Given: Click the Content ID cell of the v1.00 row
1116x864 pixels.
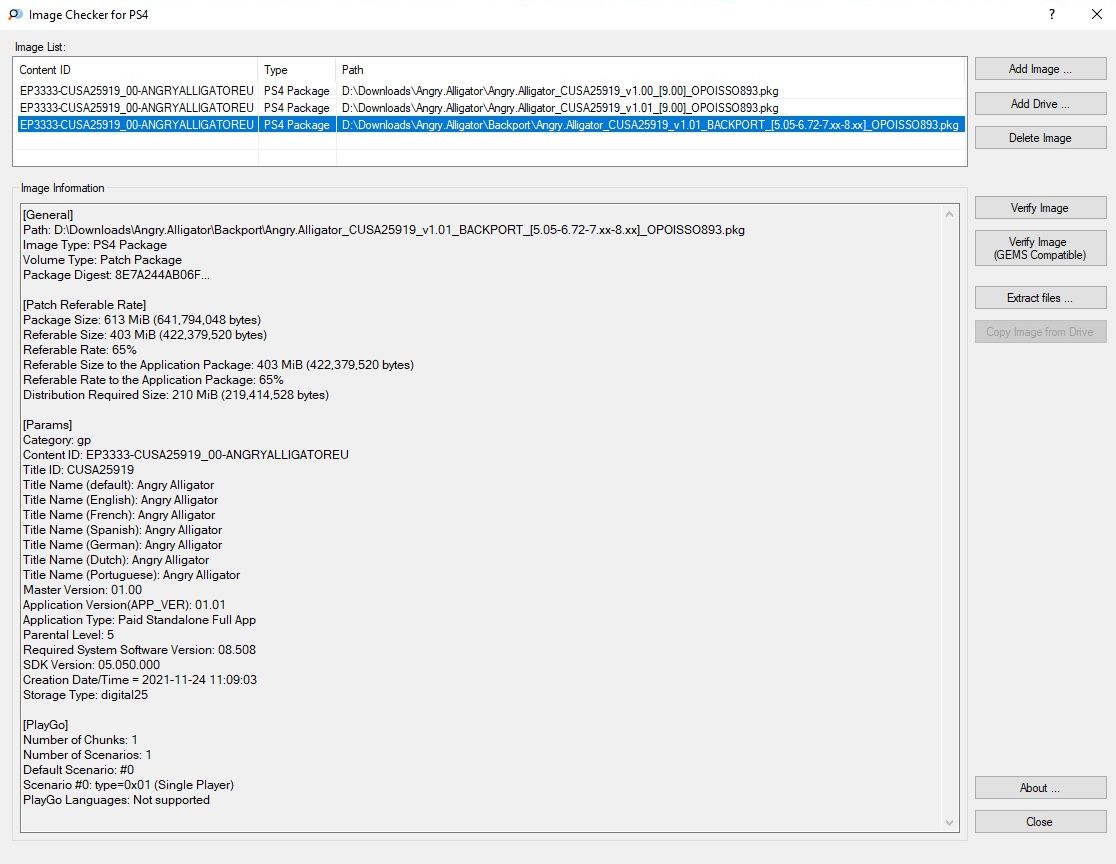Looking at the screenshot, I should 137,91.
